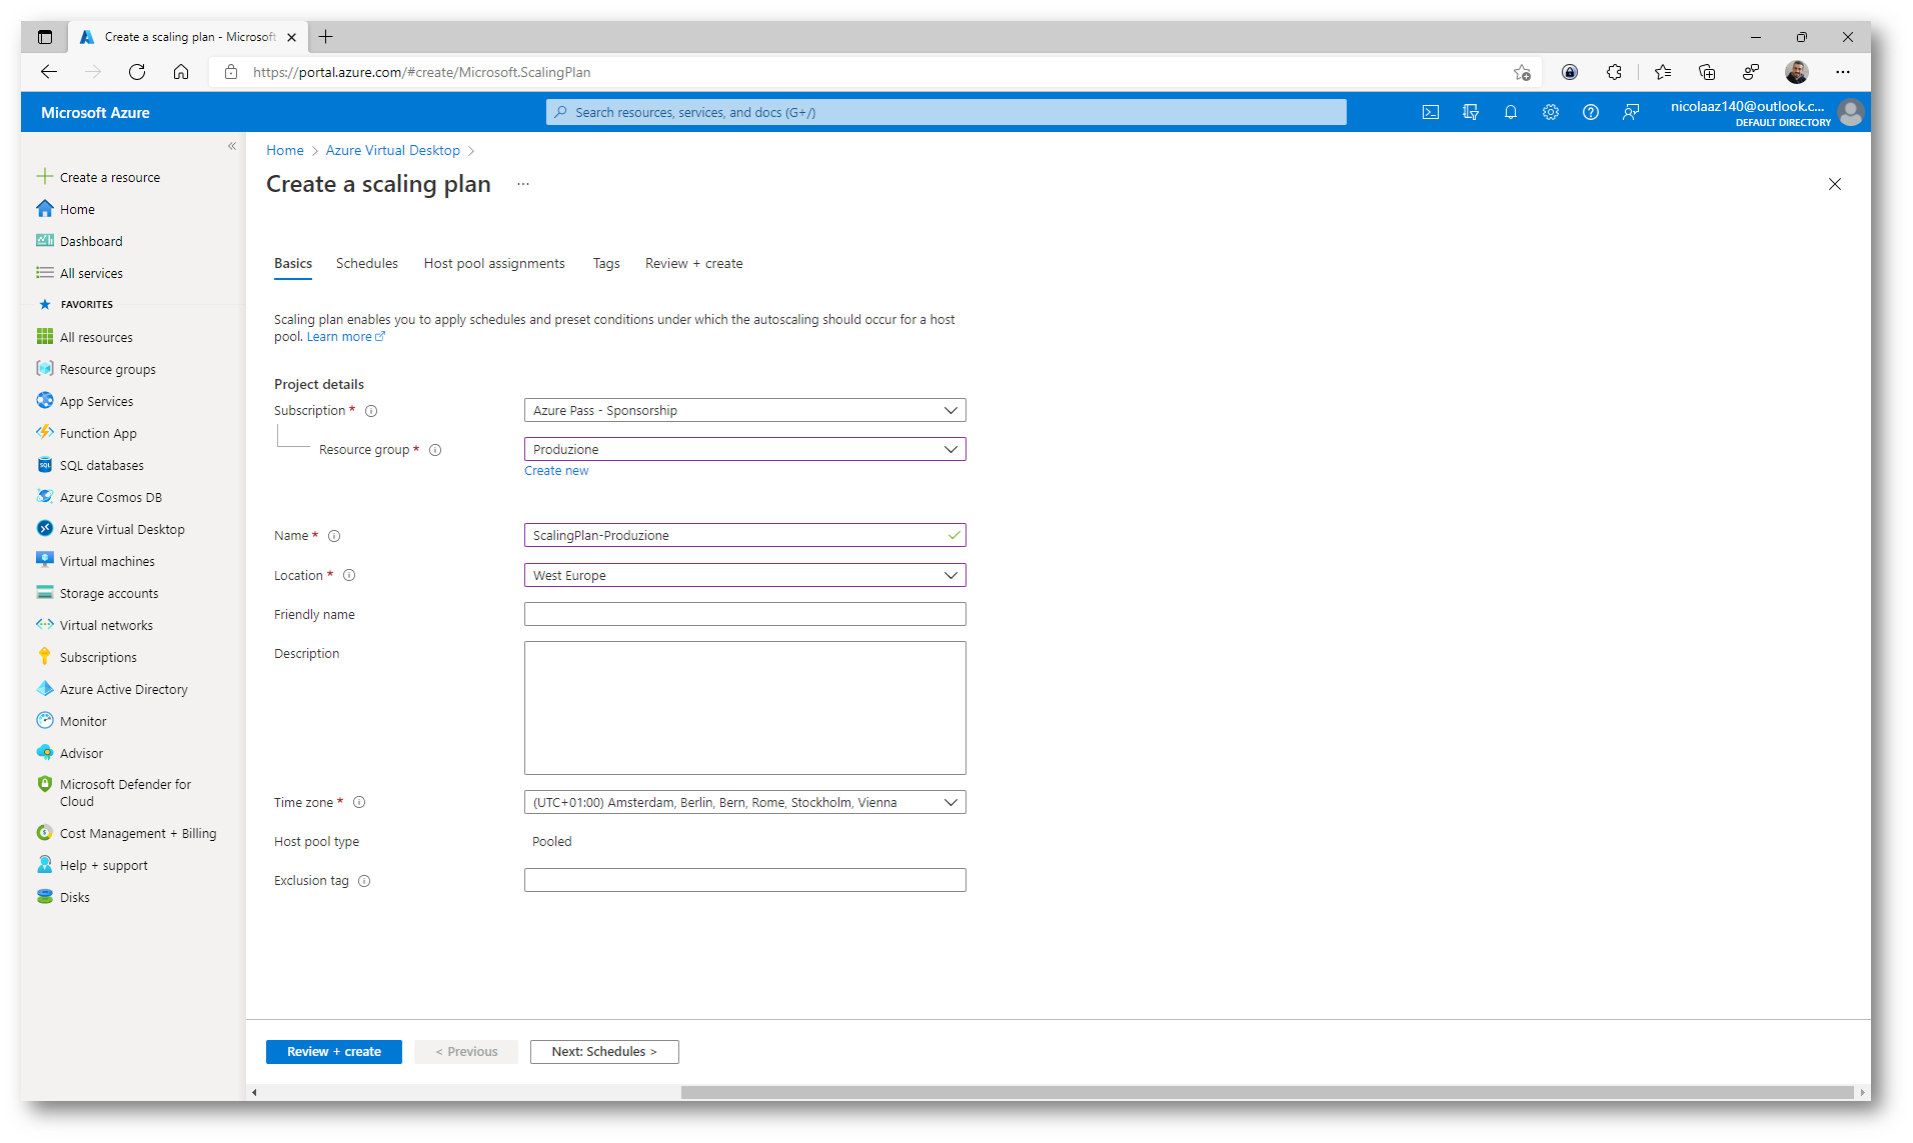This screenshot has height=1143, width=1913.
Task: Switch to the Tags tab
Action: pyautogui.click(x=606, y=263)
